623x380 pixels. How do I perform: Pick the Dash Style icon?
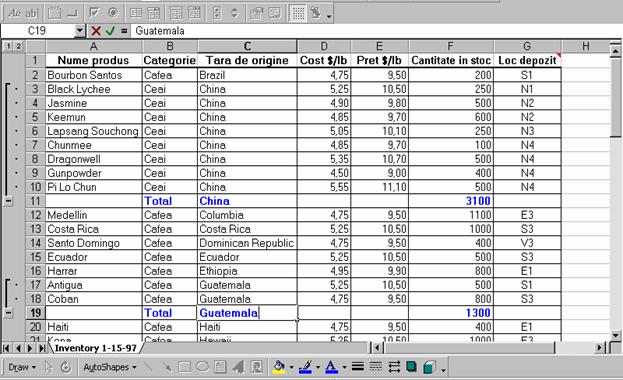[x=375, y=366]
